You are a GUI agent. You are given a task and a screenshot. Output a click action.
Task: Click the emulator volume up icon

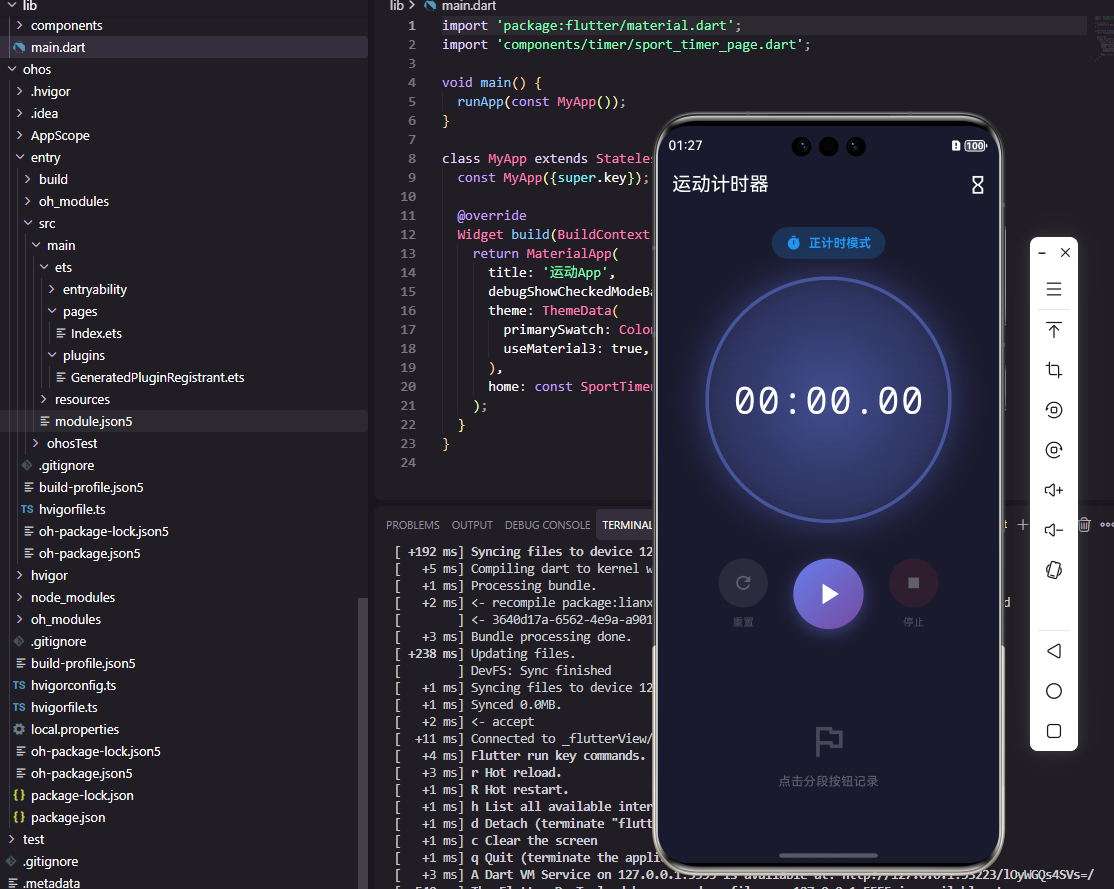(x=1054, y=490)
